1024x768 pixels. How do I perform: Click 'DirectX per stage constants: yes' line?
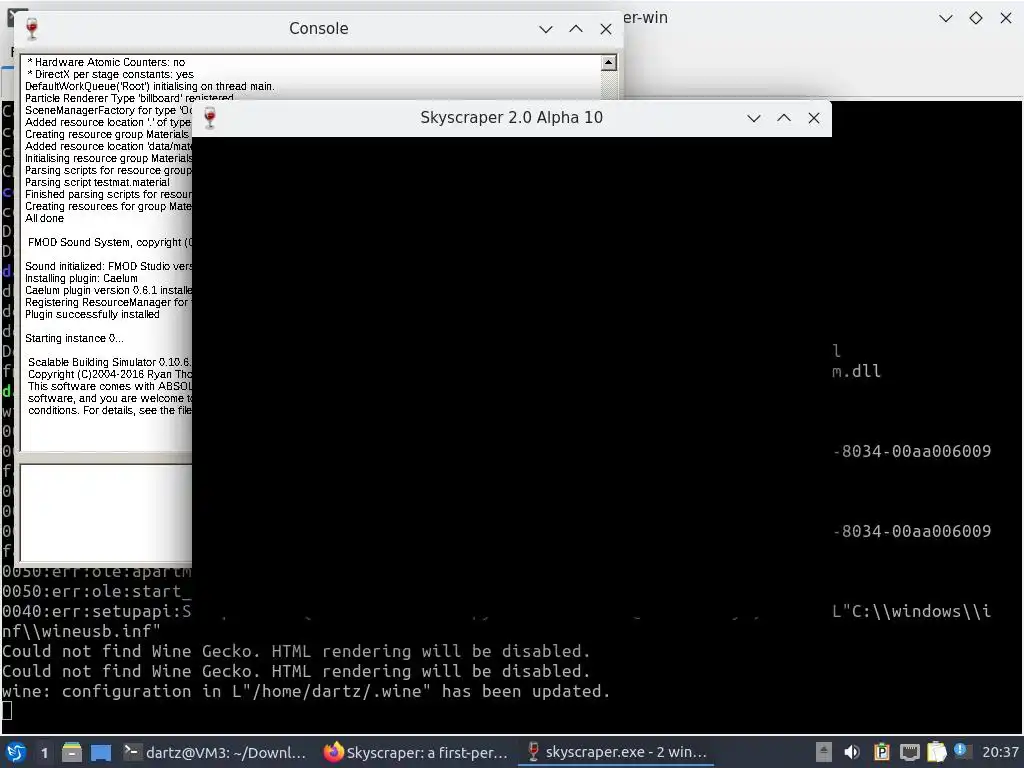pos(110,74)
